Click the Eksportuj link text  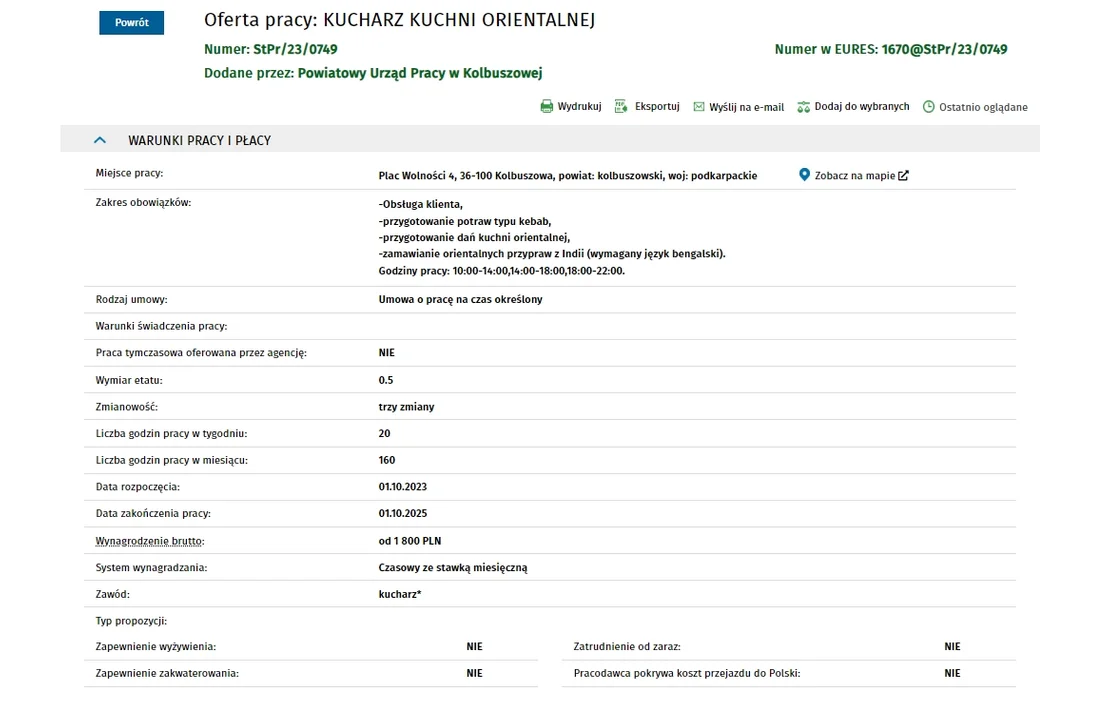(x=657, y=107)
